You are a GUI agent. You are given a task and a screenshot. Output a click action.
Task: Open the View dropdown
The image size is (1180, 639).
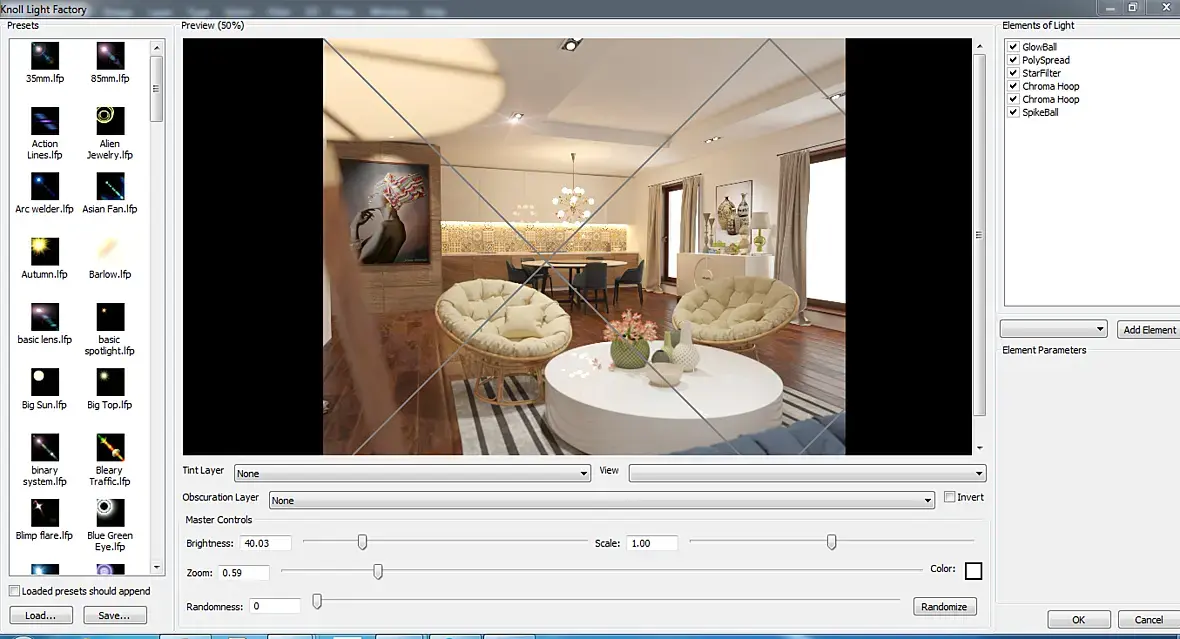(807, 473)
